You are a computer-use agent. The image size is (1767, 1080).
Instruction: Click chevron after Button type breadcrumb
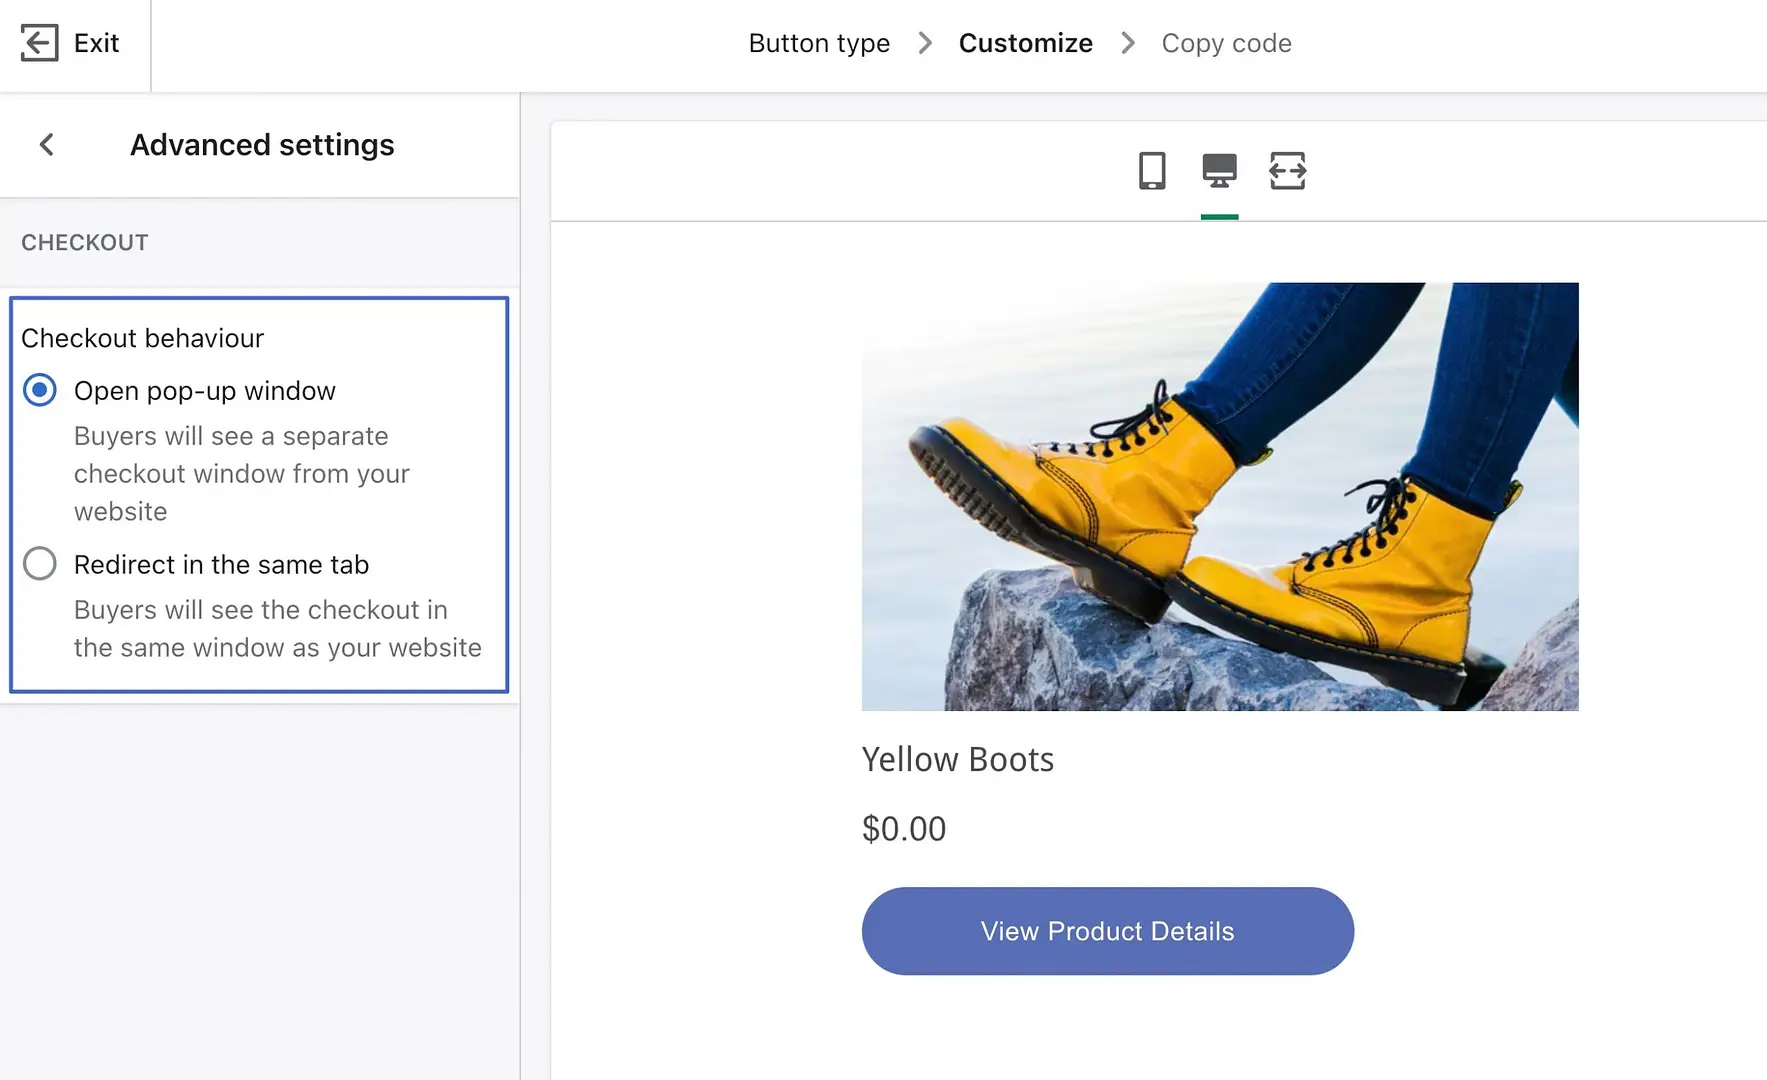(x=925, y=43)
